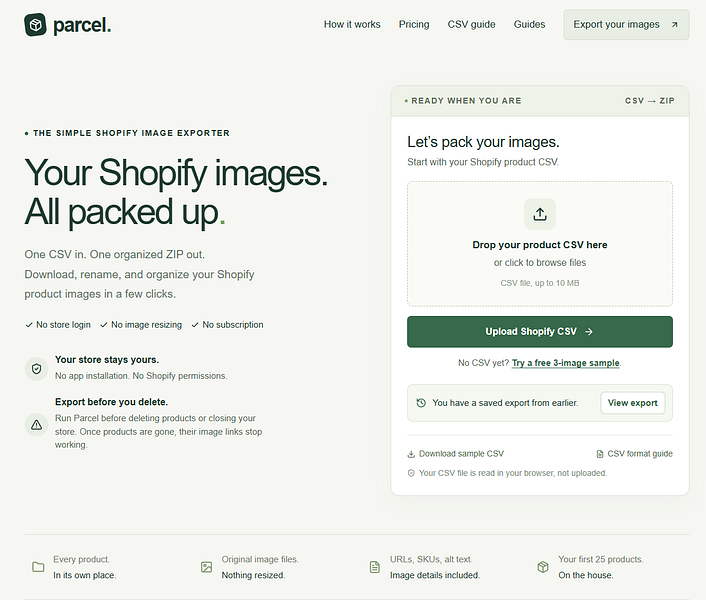Click the Download sample CSV link
The height and width of the screenshot is (600, 706).
click(x=456, y=454)
